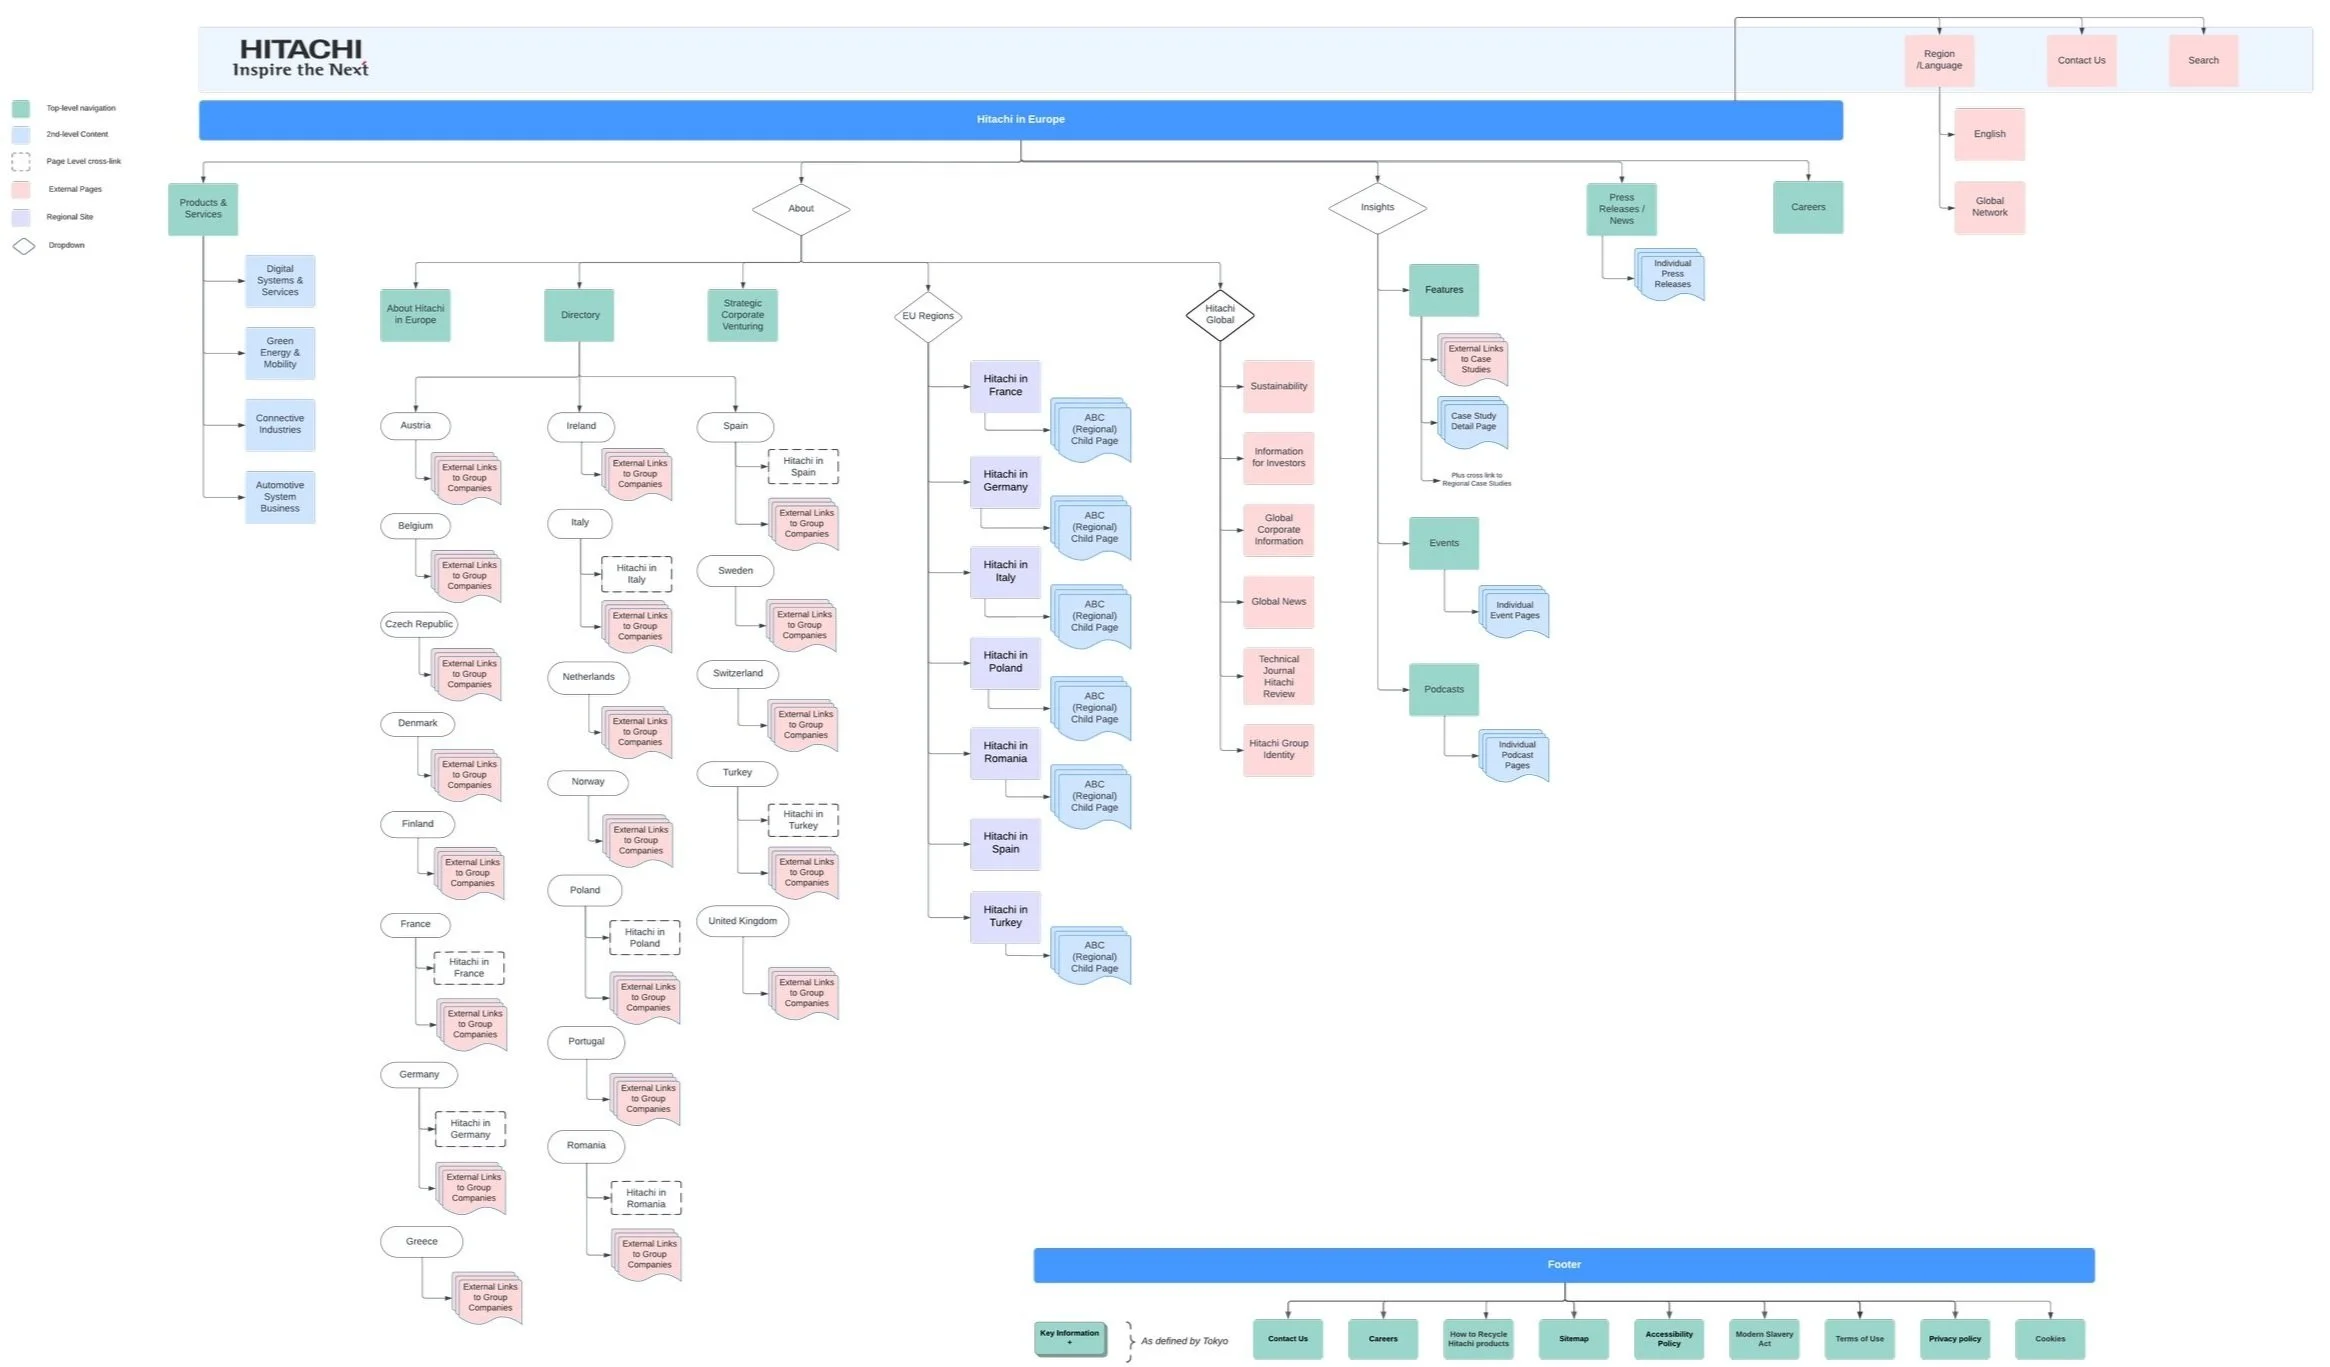The width and height of the screenshot is (2330, 1367).
Task: Select the Products & Services node
Action: tap(203, 209)
